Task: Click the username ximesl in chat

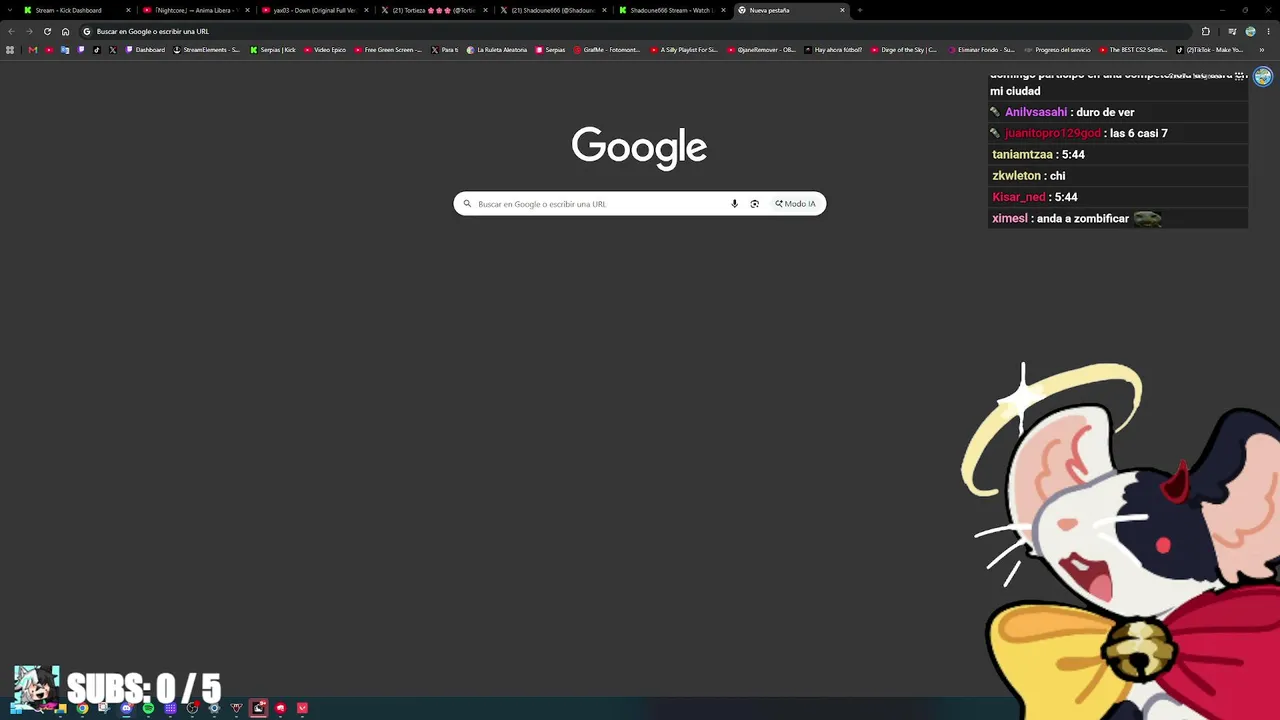Action: 1010,218
